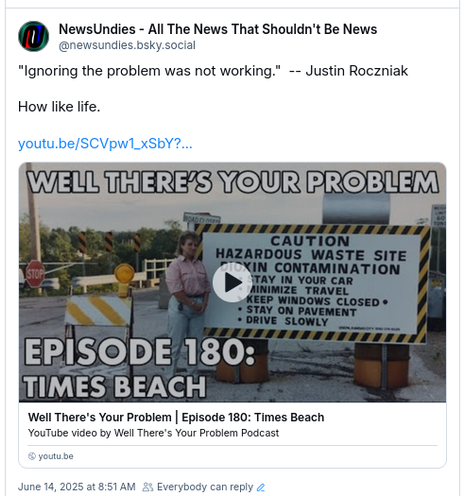Click YouTube video by Well There's Your Problem Podcast

point(153,433)
